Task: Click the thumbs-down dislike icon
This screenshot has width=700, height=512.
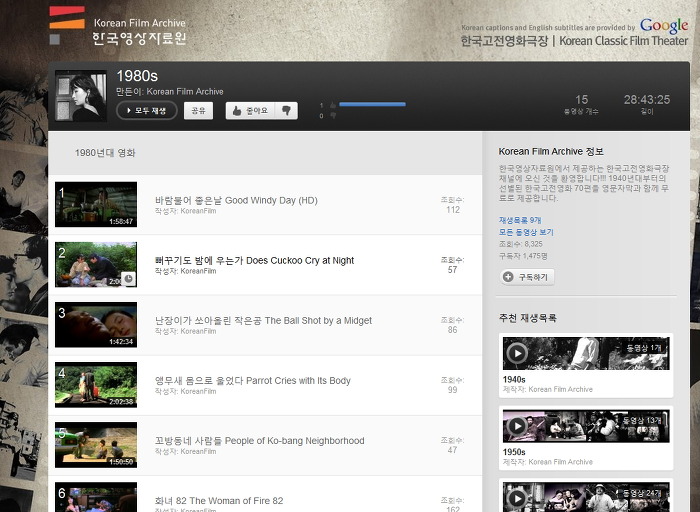Action: 286,111
